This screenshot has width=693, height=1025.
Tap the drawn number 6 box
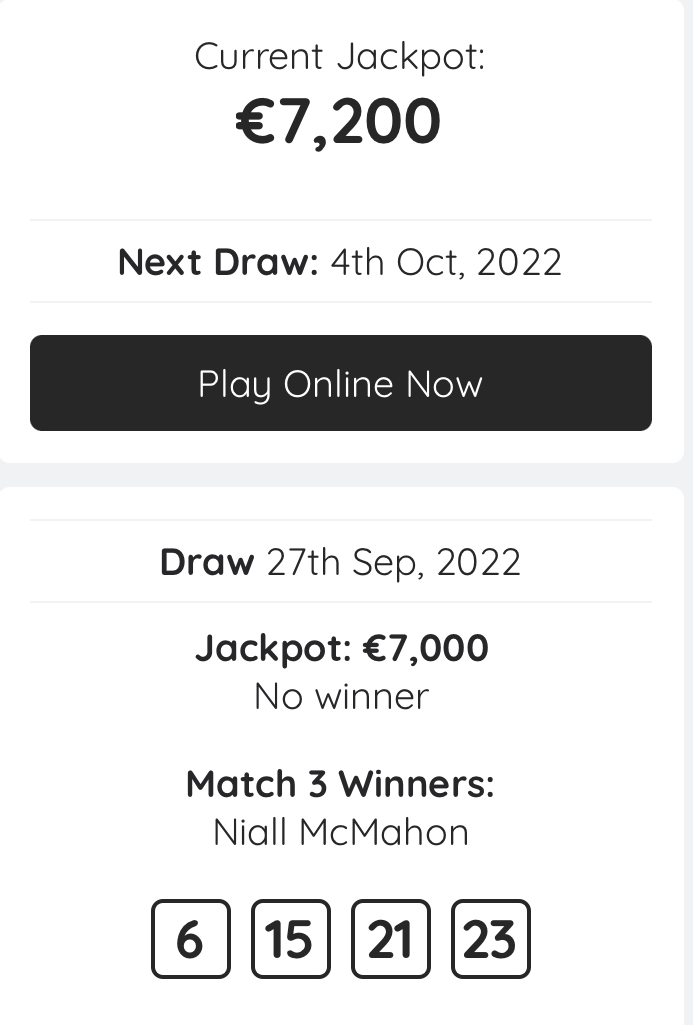(x=190, y=939)
